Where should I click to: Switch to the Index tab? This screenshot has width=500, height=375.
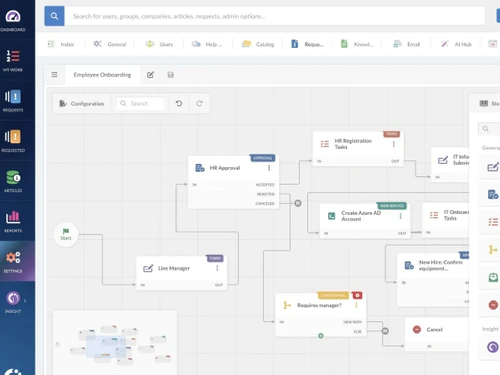pyautogui.click(x=61, y=44)
